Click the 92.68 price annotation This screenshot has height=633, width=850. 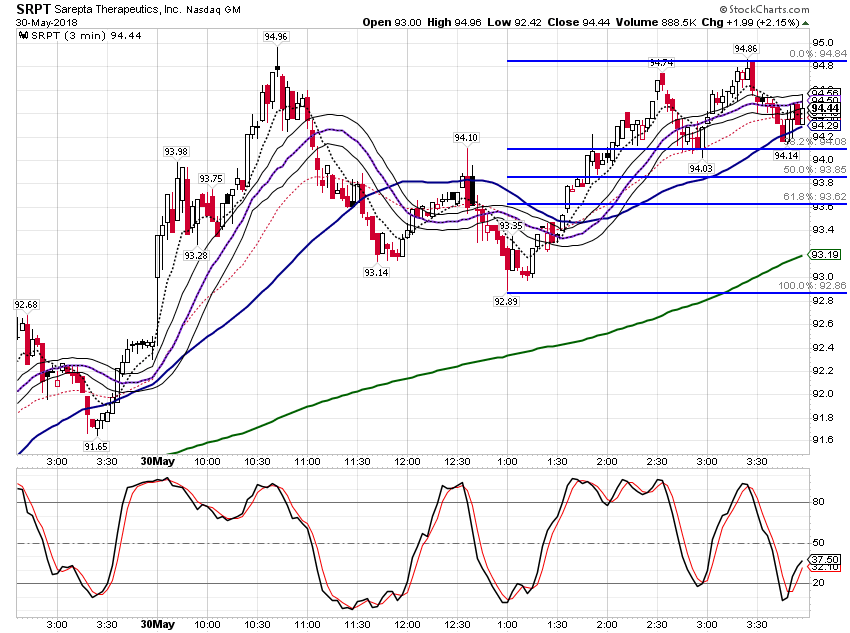click(26, 305)
